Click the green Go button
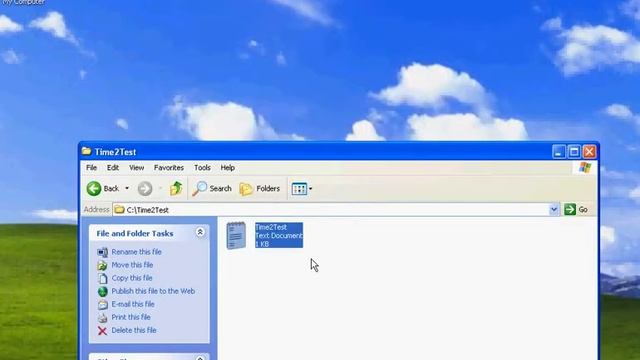The width and height of the screenshot is (640, 360). (x=576, y=210)
